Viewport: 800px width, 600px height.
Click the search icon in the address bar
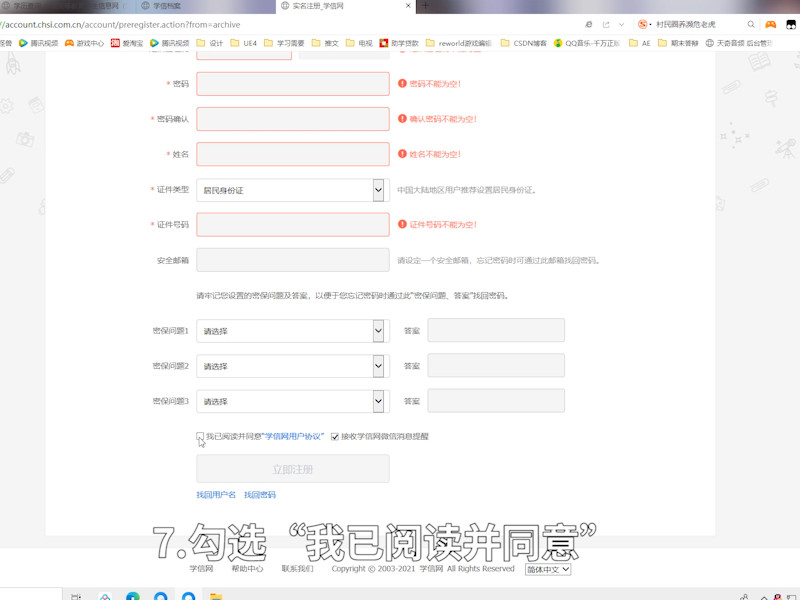(x=751, y=24)
